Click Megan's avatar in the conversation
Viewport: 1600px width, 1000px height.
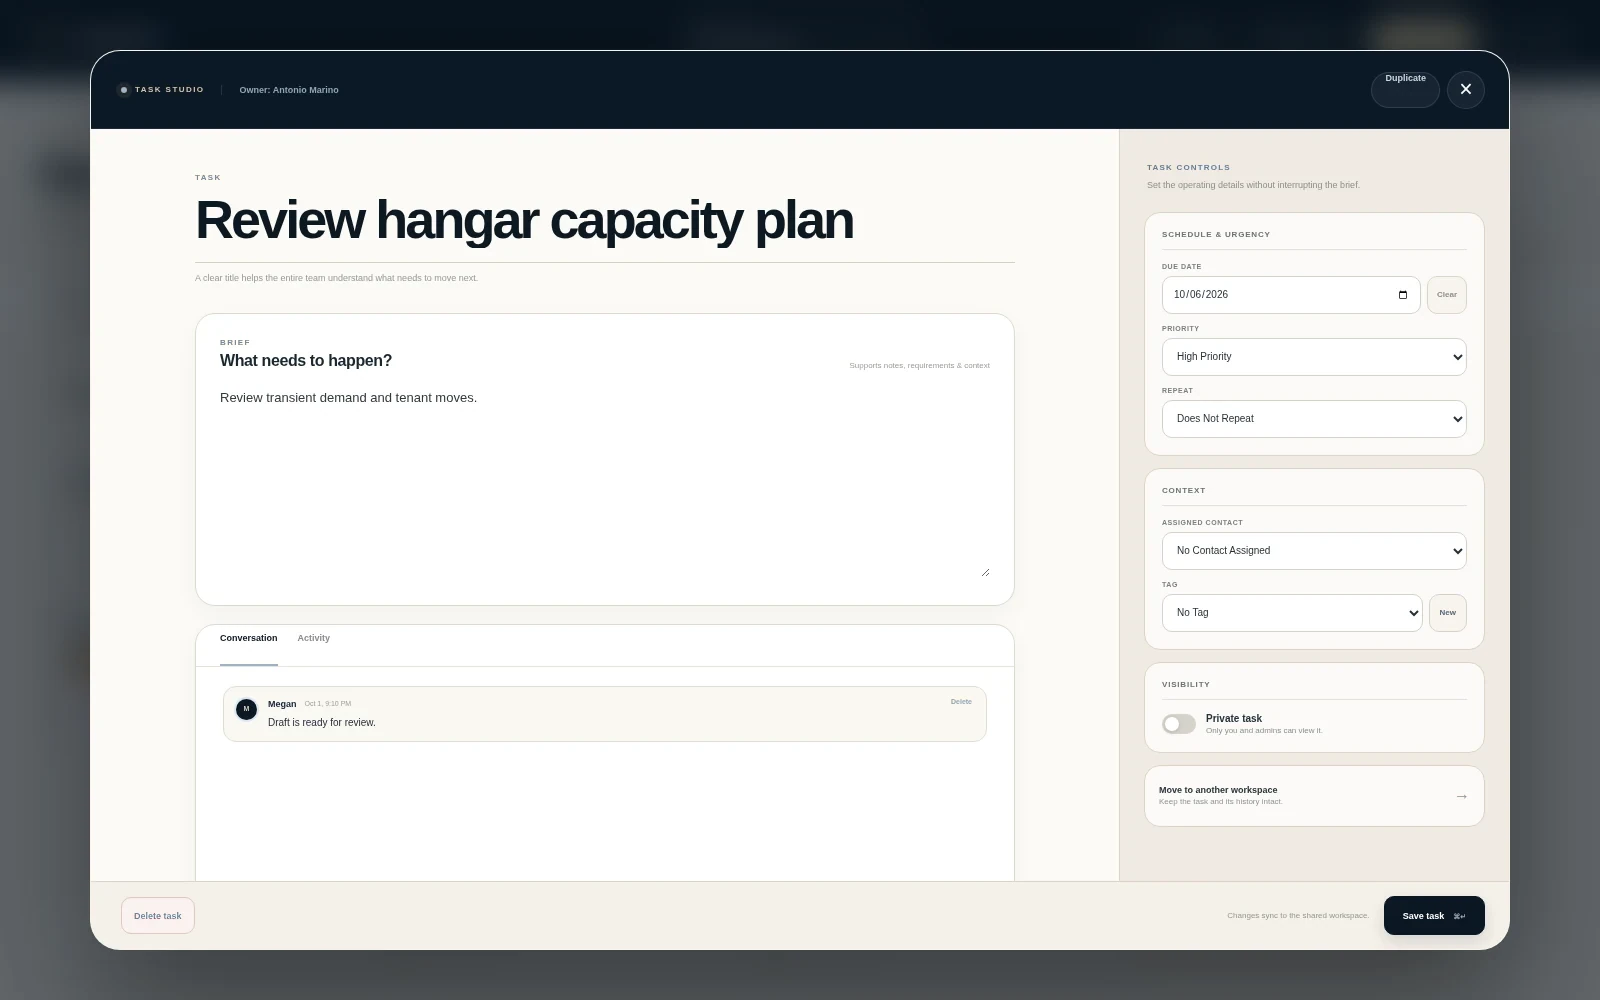click(246, 709)
